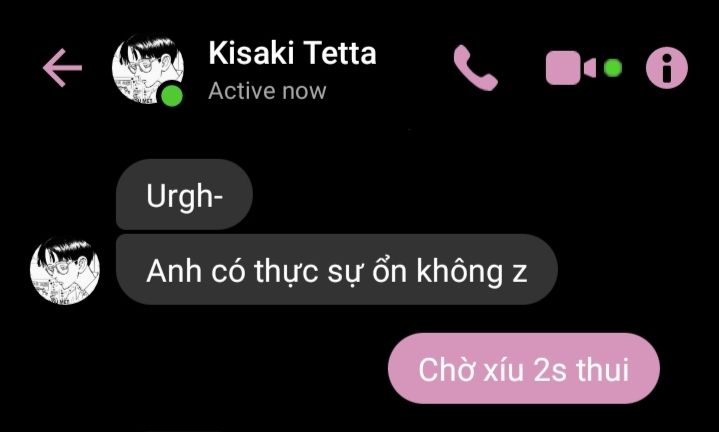Click the word Anh in the gray bubble

[174, 271]
